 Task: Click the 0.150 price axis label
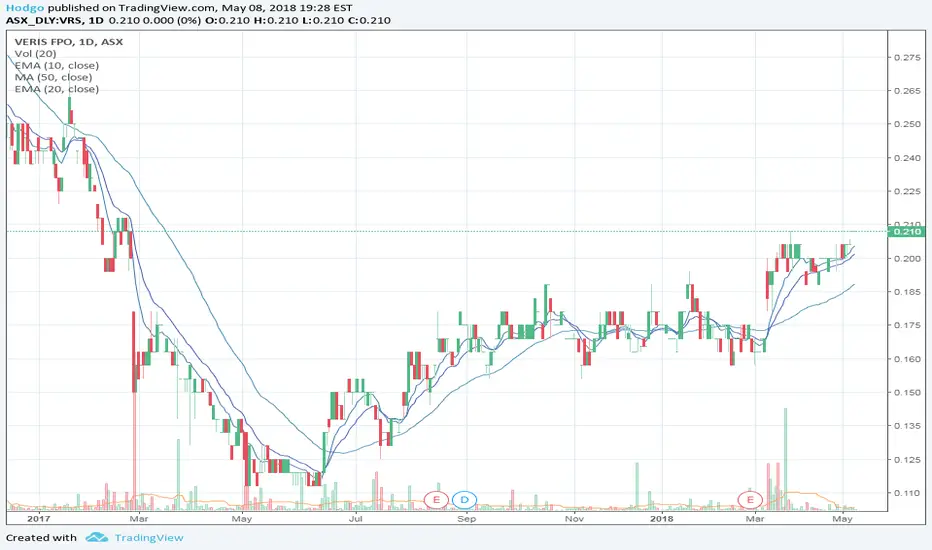point(907,392)
